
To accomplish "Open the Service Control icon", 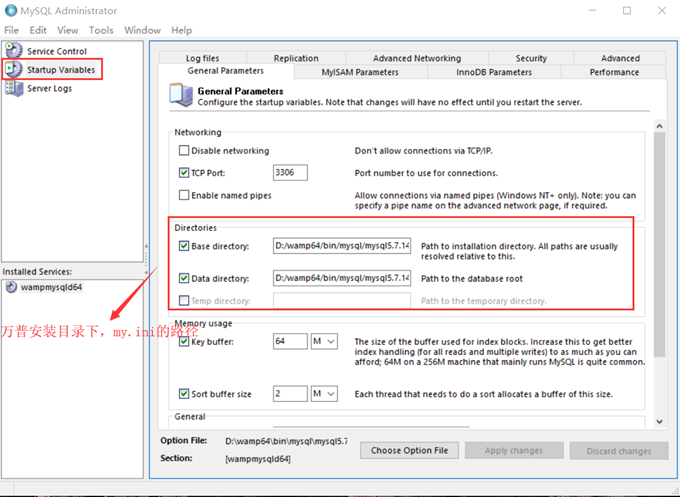I will [x=14, y=50].
